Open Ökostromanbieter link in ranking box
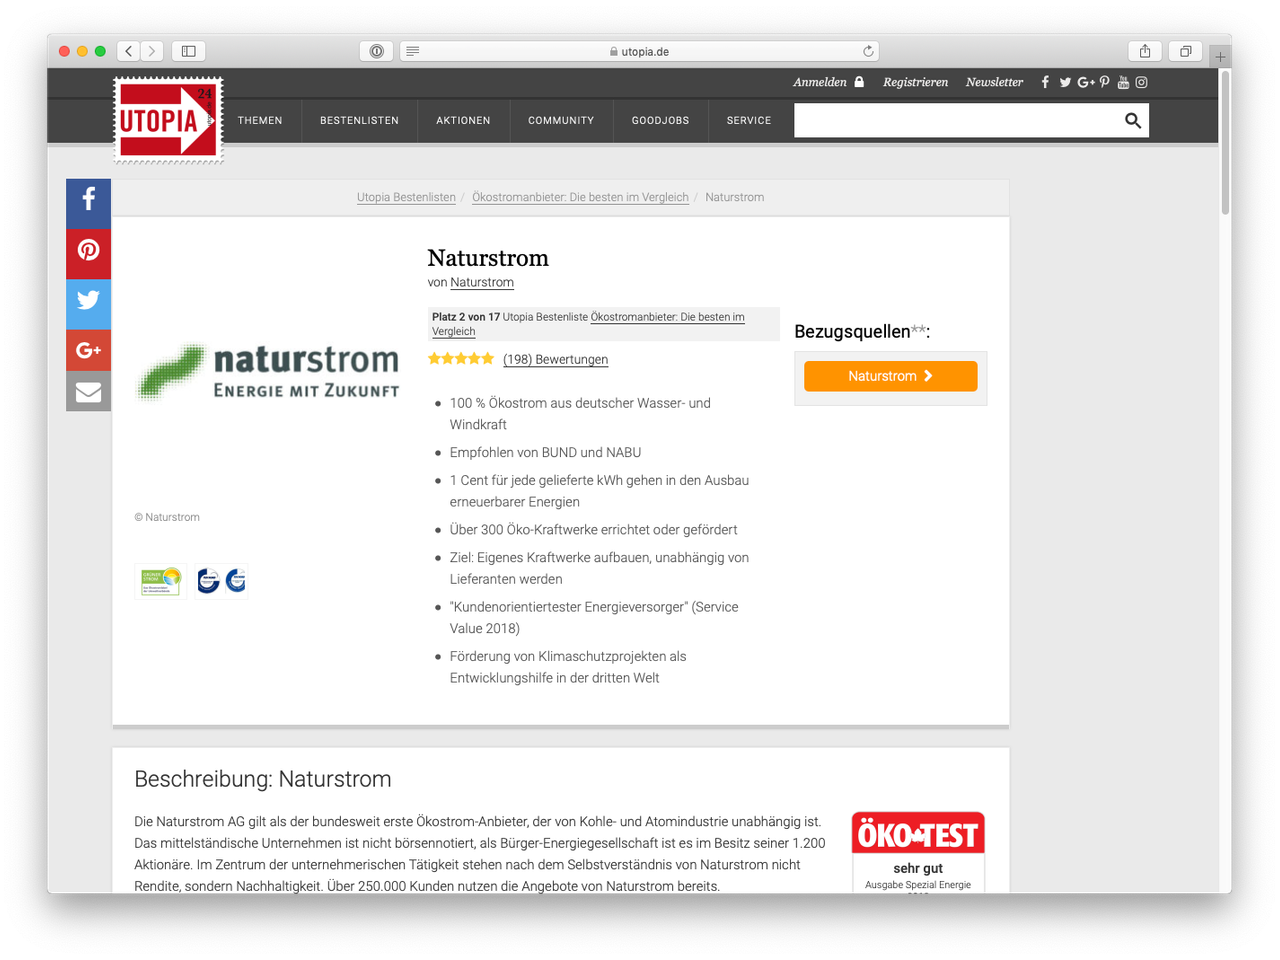Image resolution: width=1280 pixels, height=960 pixels. (588, 324)
